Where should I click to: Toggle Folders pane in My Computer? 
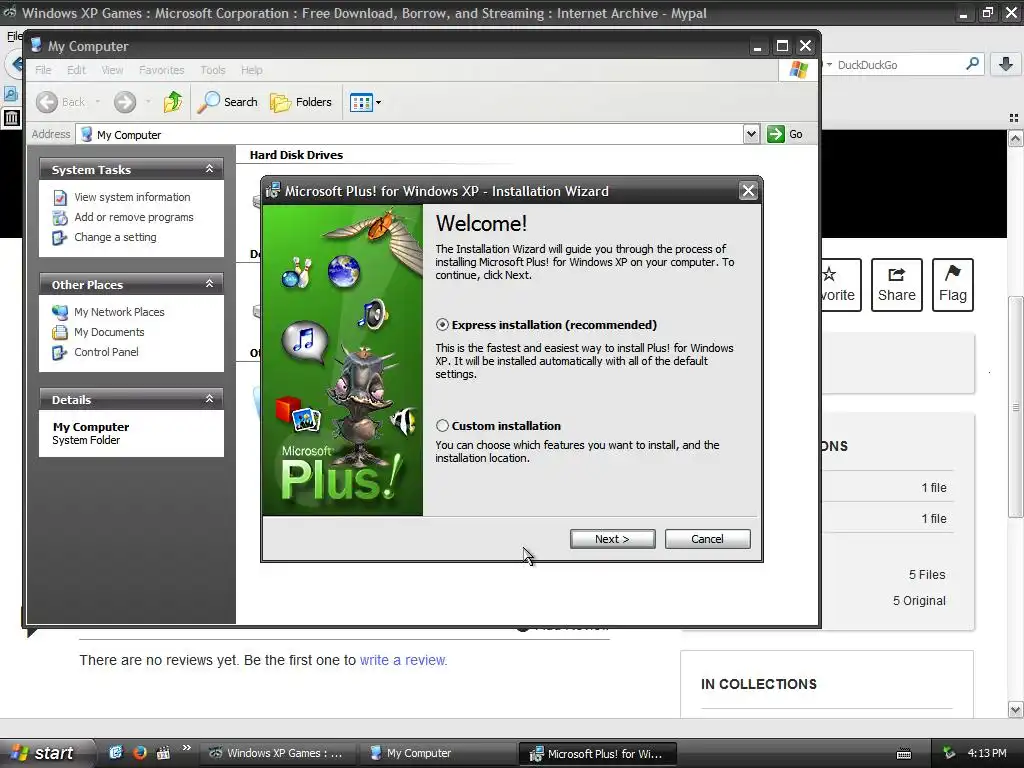301,102
